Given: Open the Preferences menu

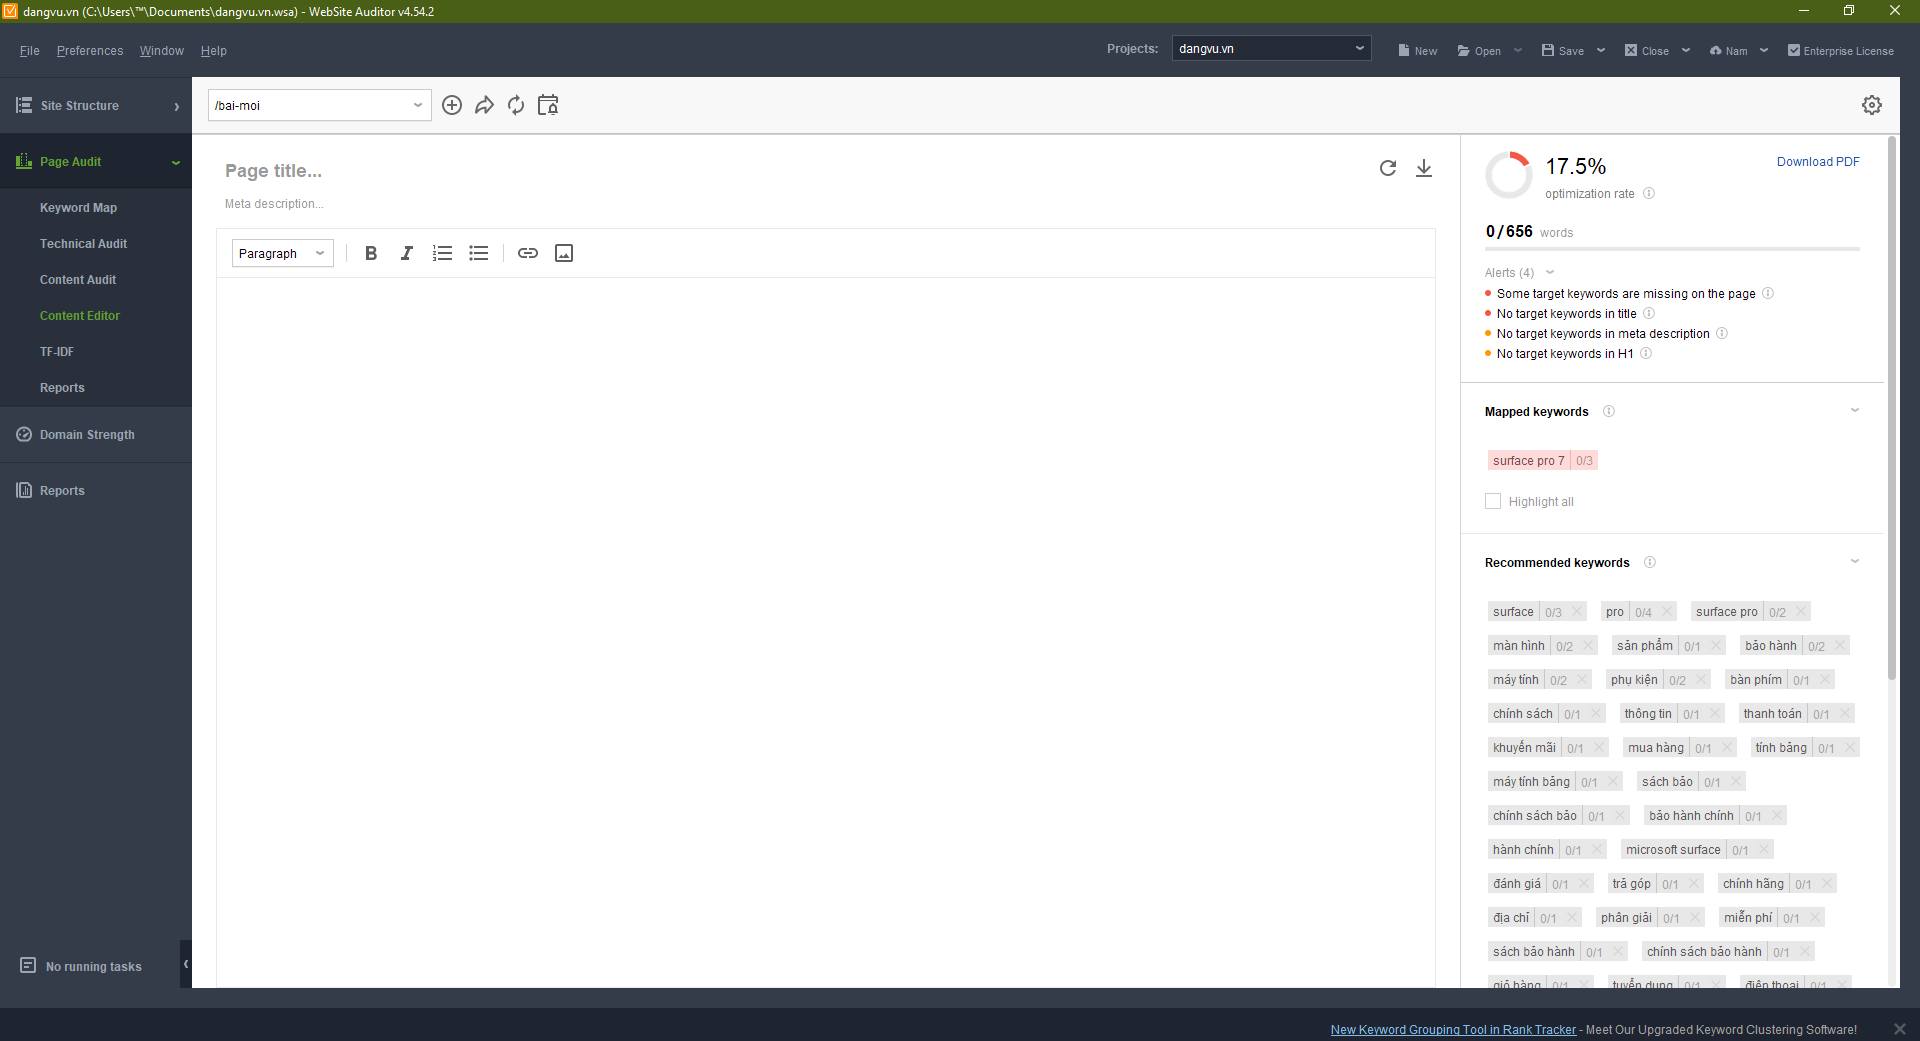Looking at the screenshot, I should pyautogui.click(x=90, y=51).
